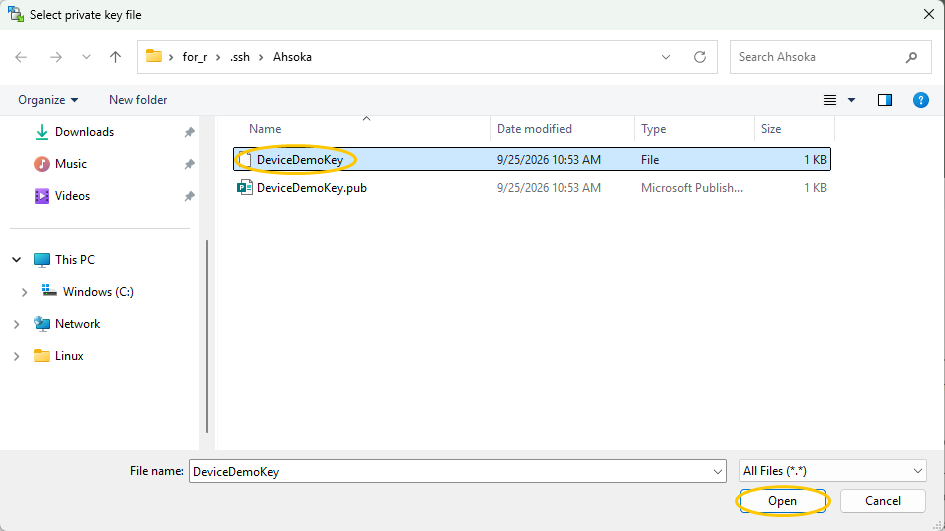
Task: Click the Cancel button
Action: pos(883,501)
